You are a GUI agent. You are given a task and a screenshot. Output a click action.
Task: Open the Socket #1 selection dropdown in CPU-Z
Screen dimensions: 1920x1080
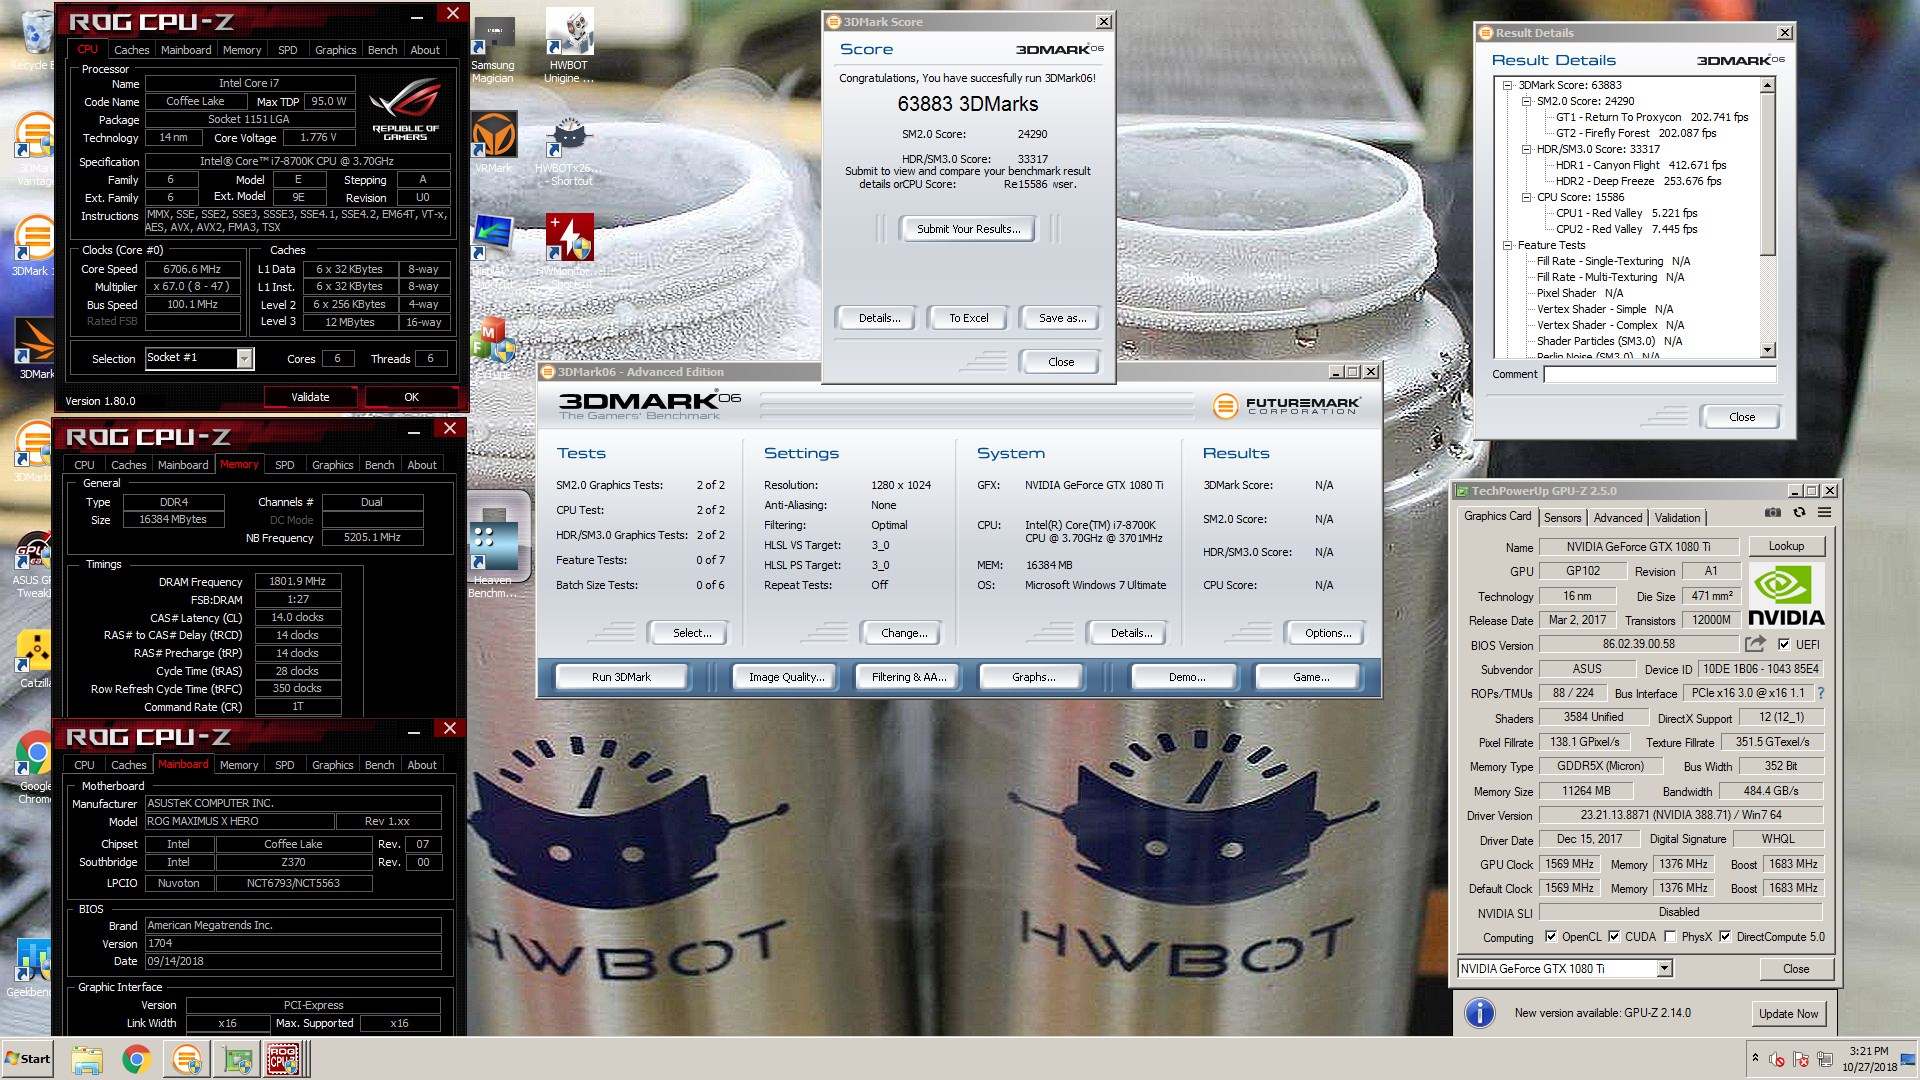click(x=244, y=359)
